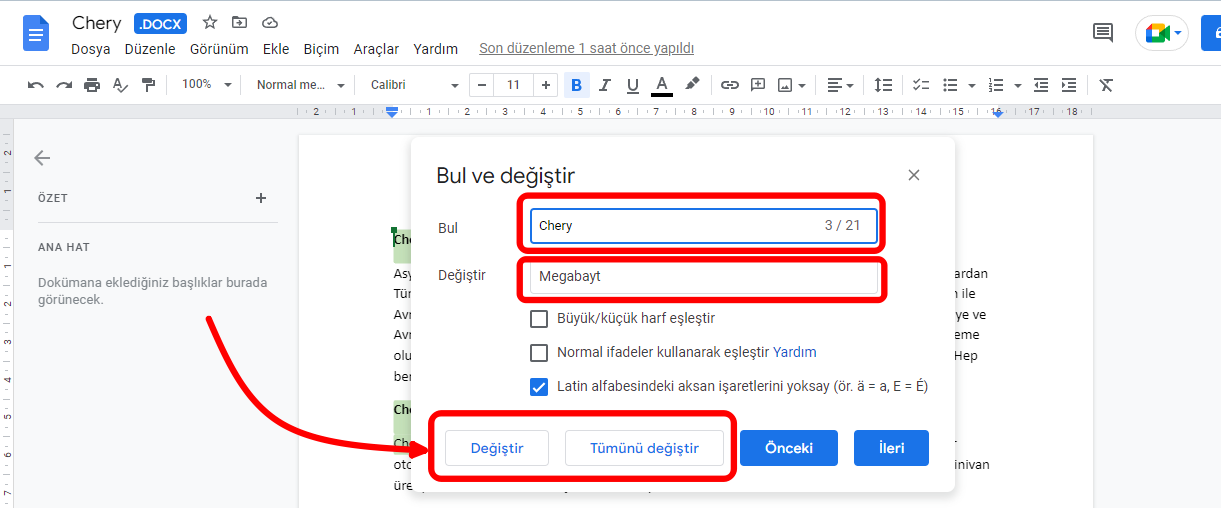Click the italic formatting icon

(604, 85)
